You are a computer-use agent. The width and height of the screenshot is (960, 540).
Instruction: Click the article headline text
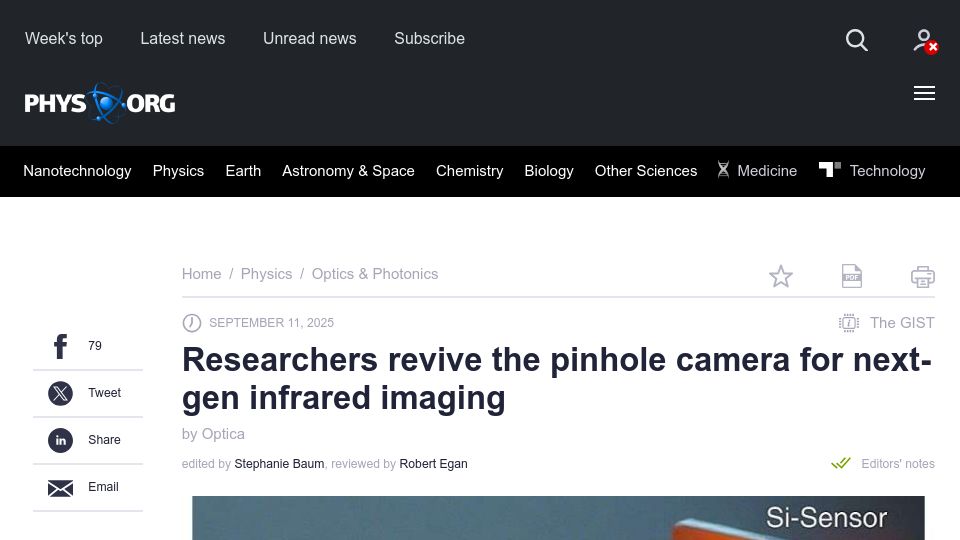[x=557, y=379]
